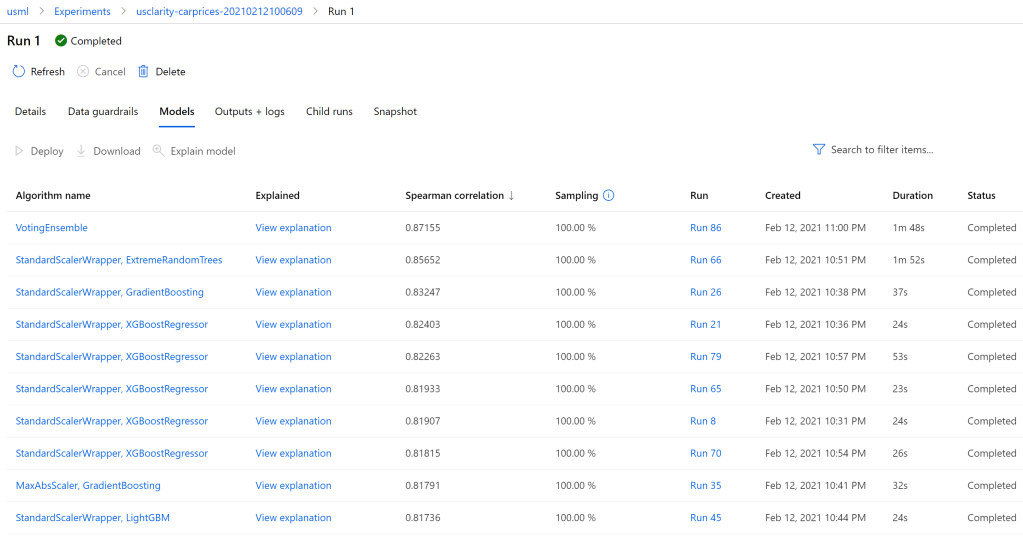Go to Experiments in the breadcrumb
This screenshot has height=544, width=1023.
82,12
